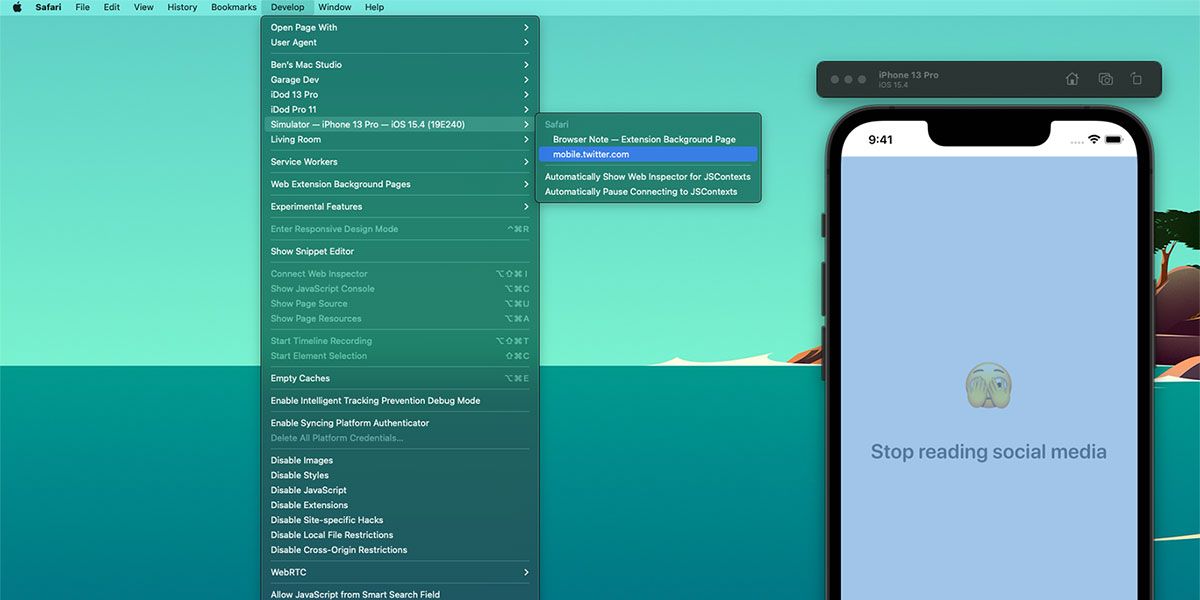This screenshot has width=1200, height=600.
Task: Click the Wi-Fi icon in iPhone status bar
Action: pos(1094,139)
